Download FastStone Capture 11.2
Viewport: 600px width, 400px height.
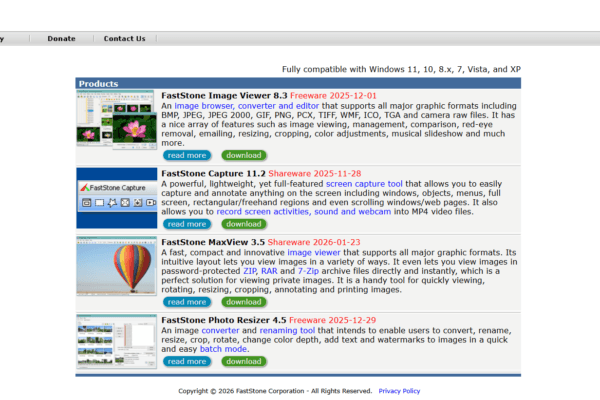click(244, 224)
